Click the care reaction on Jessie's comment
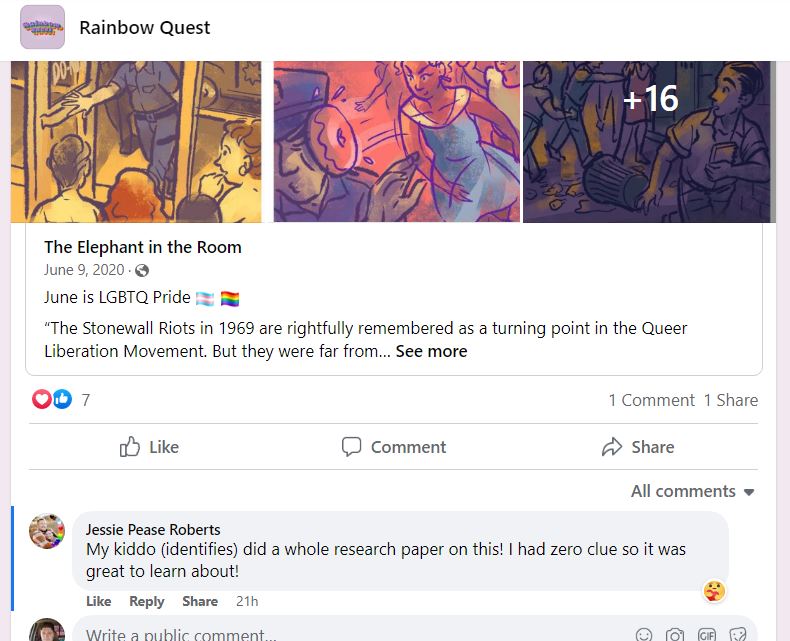 [714, 591]
